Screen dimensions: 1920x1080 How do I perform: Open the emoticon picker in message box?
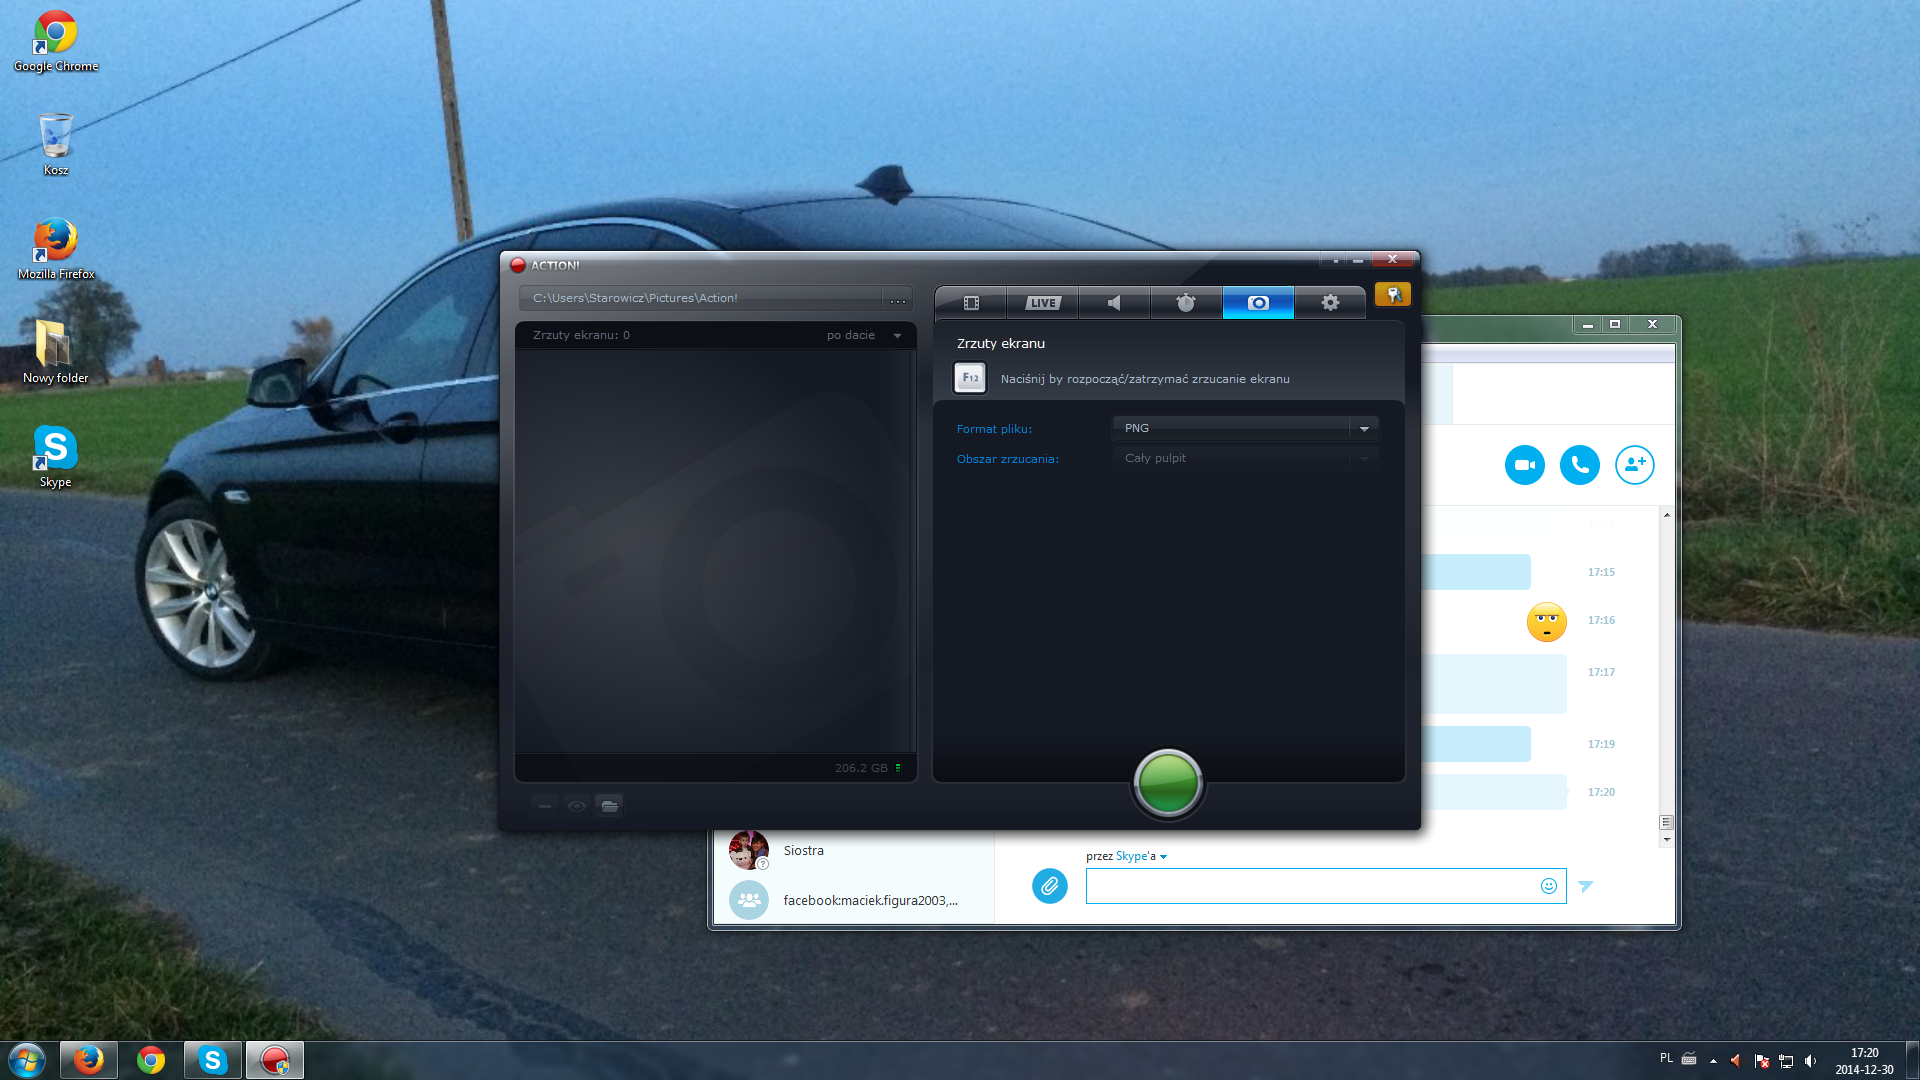coord(1549,886)
